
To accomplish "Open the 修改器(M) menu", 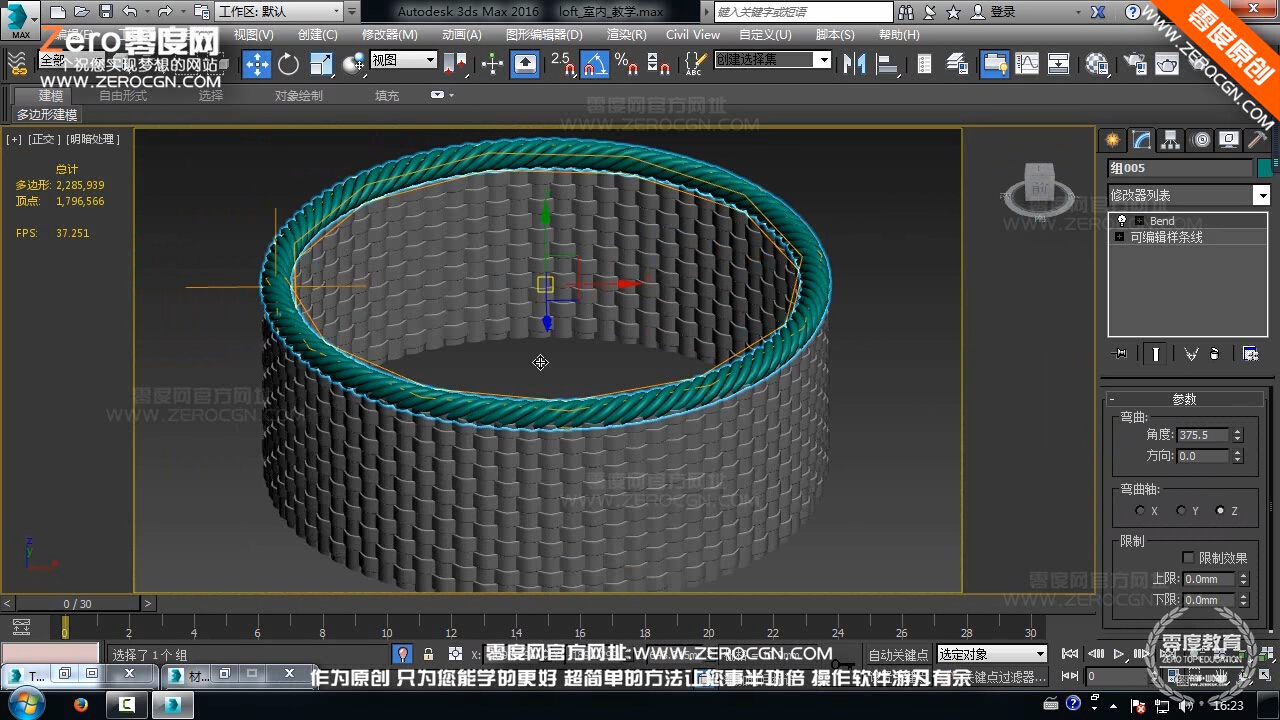I will coord(390,34).
